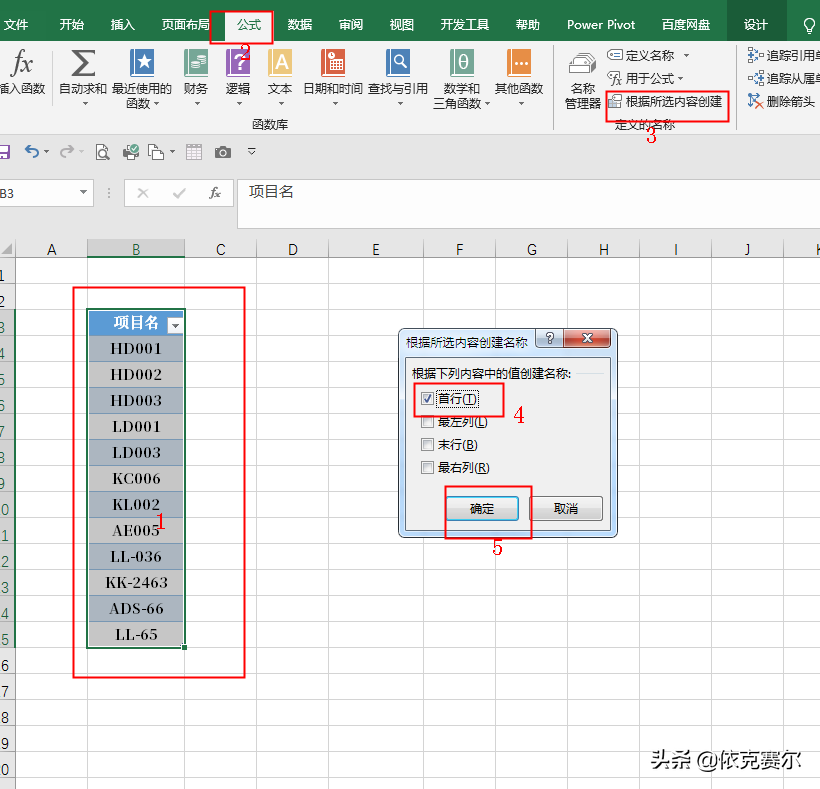Click the Redo arrow icon
This screenshot has height=789, width=820.
[67, 152]
